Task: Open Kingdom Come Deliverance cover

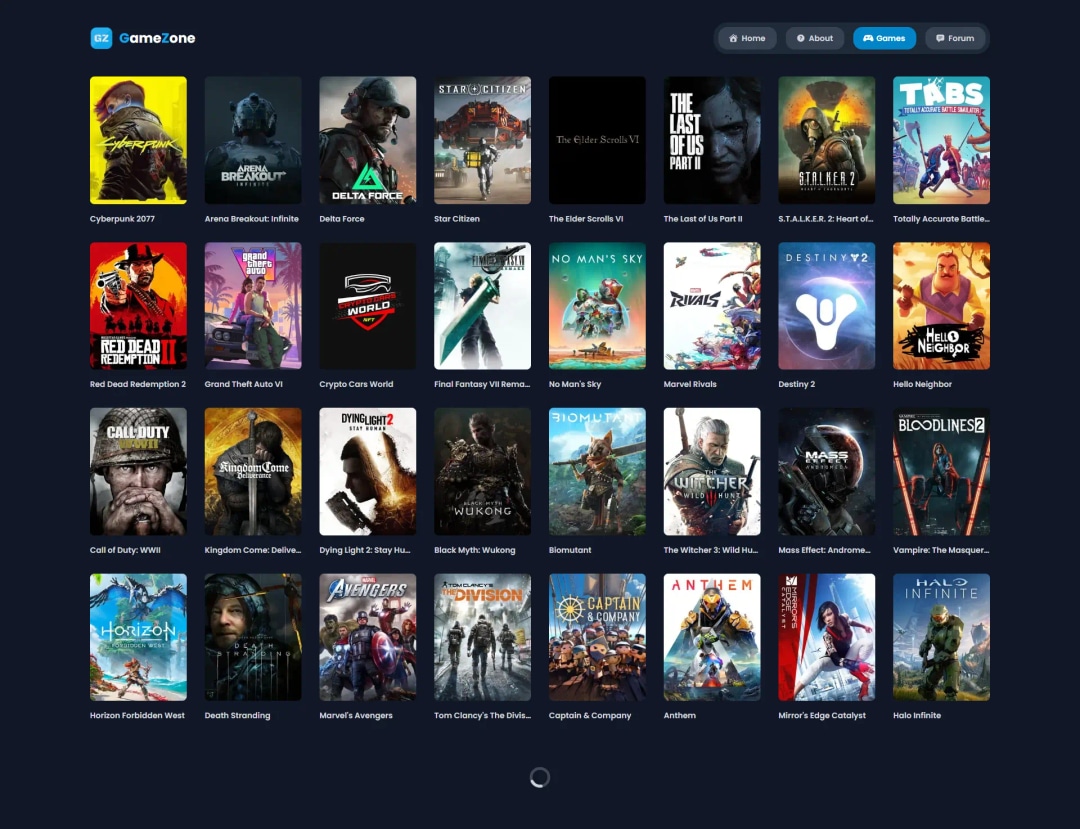Action: (x=253, y=472)
